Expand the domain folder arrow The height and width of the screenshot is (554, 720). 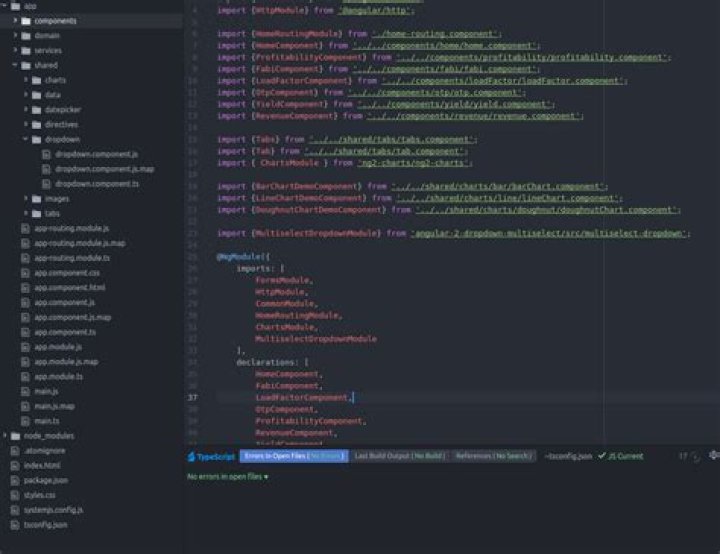[15, 35]
